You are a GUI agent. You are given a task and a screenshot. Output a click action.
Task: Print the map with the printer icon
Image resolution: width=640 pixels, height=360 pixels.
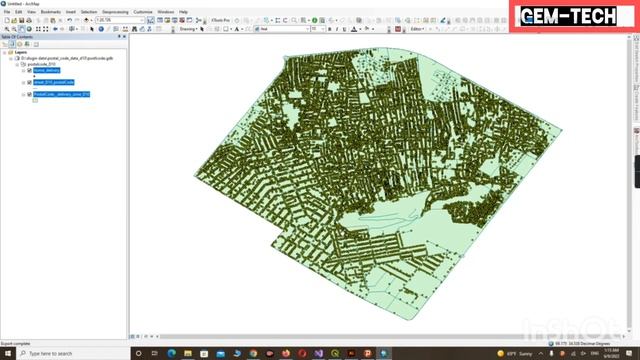point(29,20)
